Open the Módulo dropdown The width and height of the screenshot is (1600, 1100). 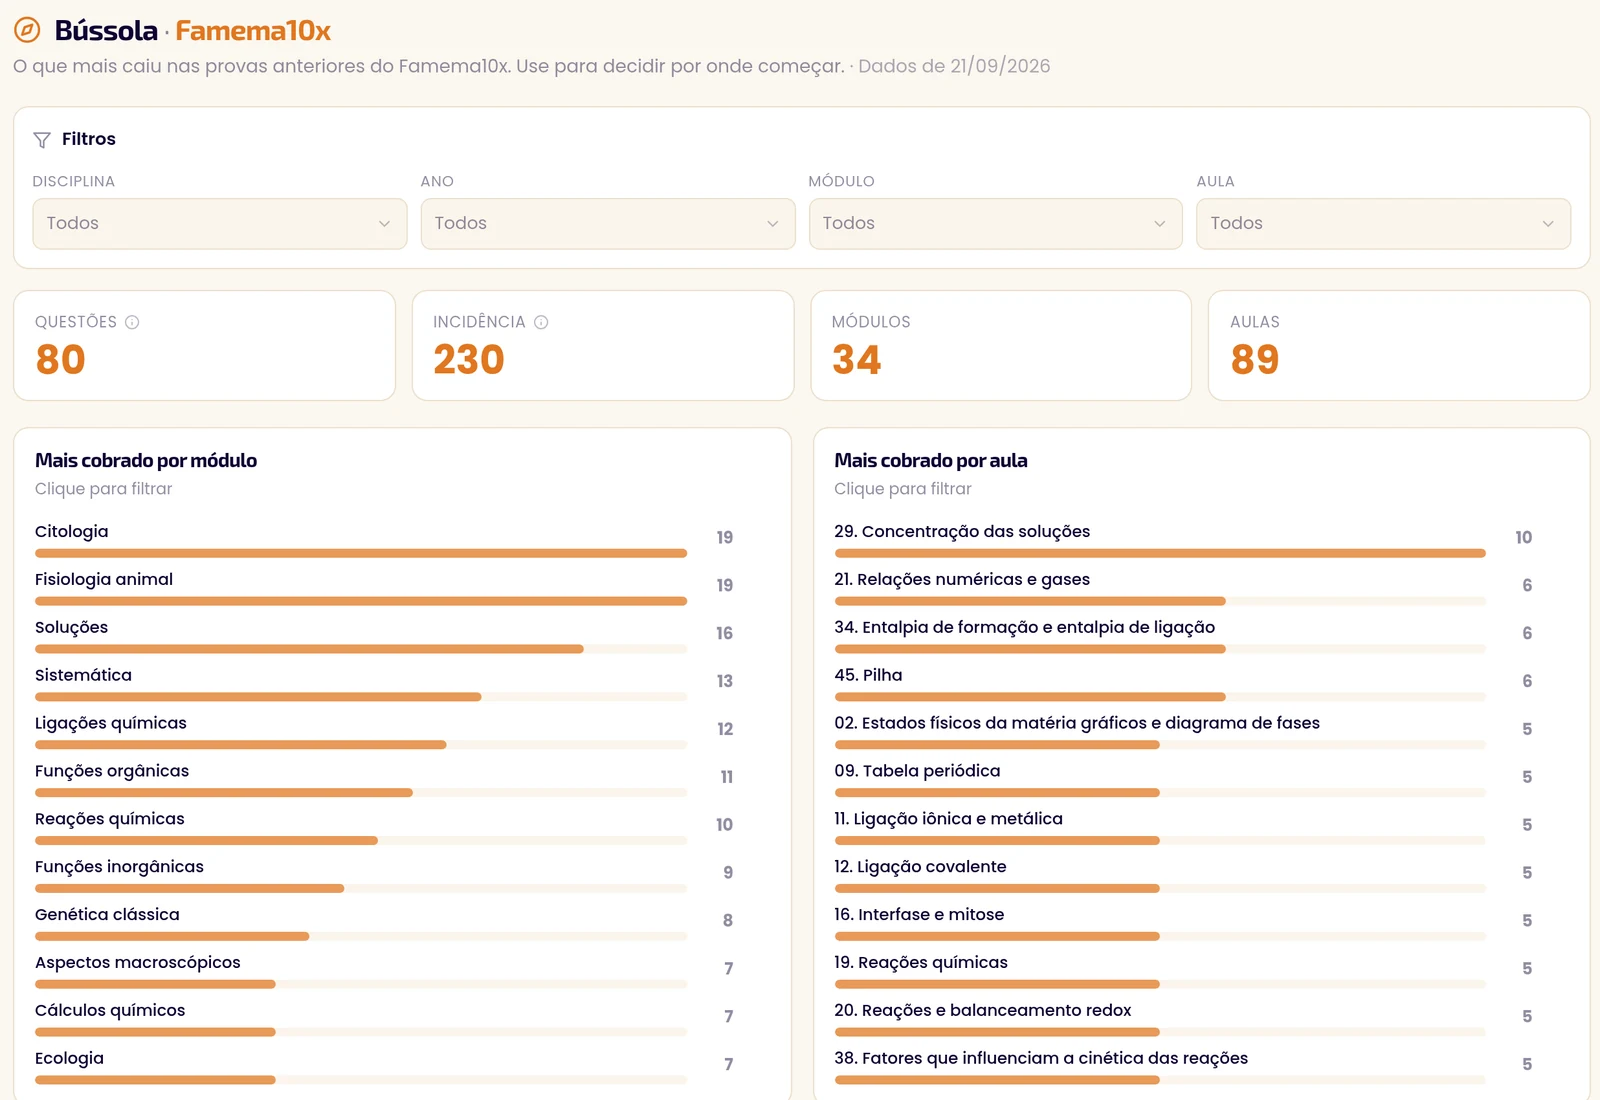996,224
